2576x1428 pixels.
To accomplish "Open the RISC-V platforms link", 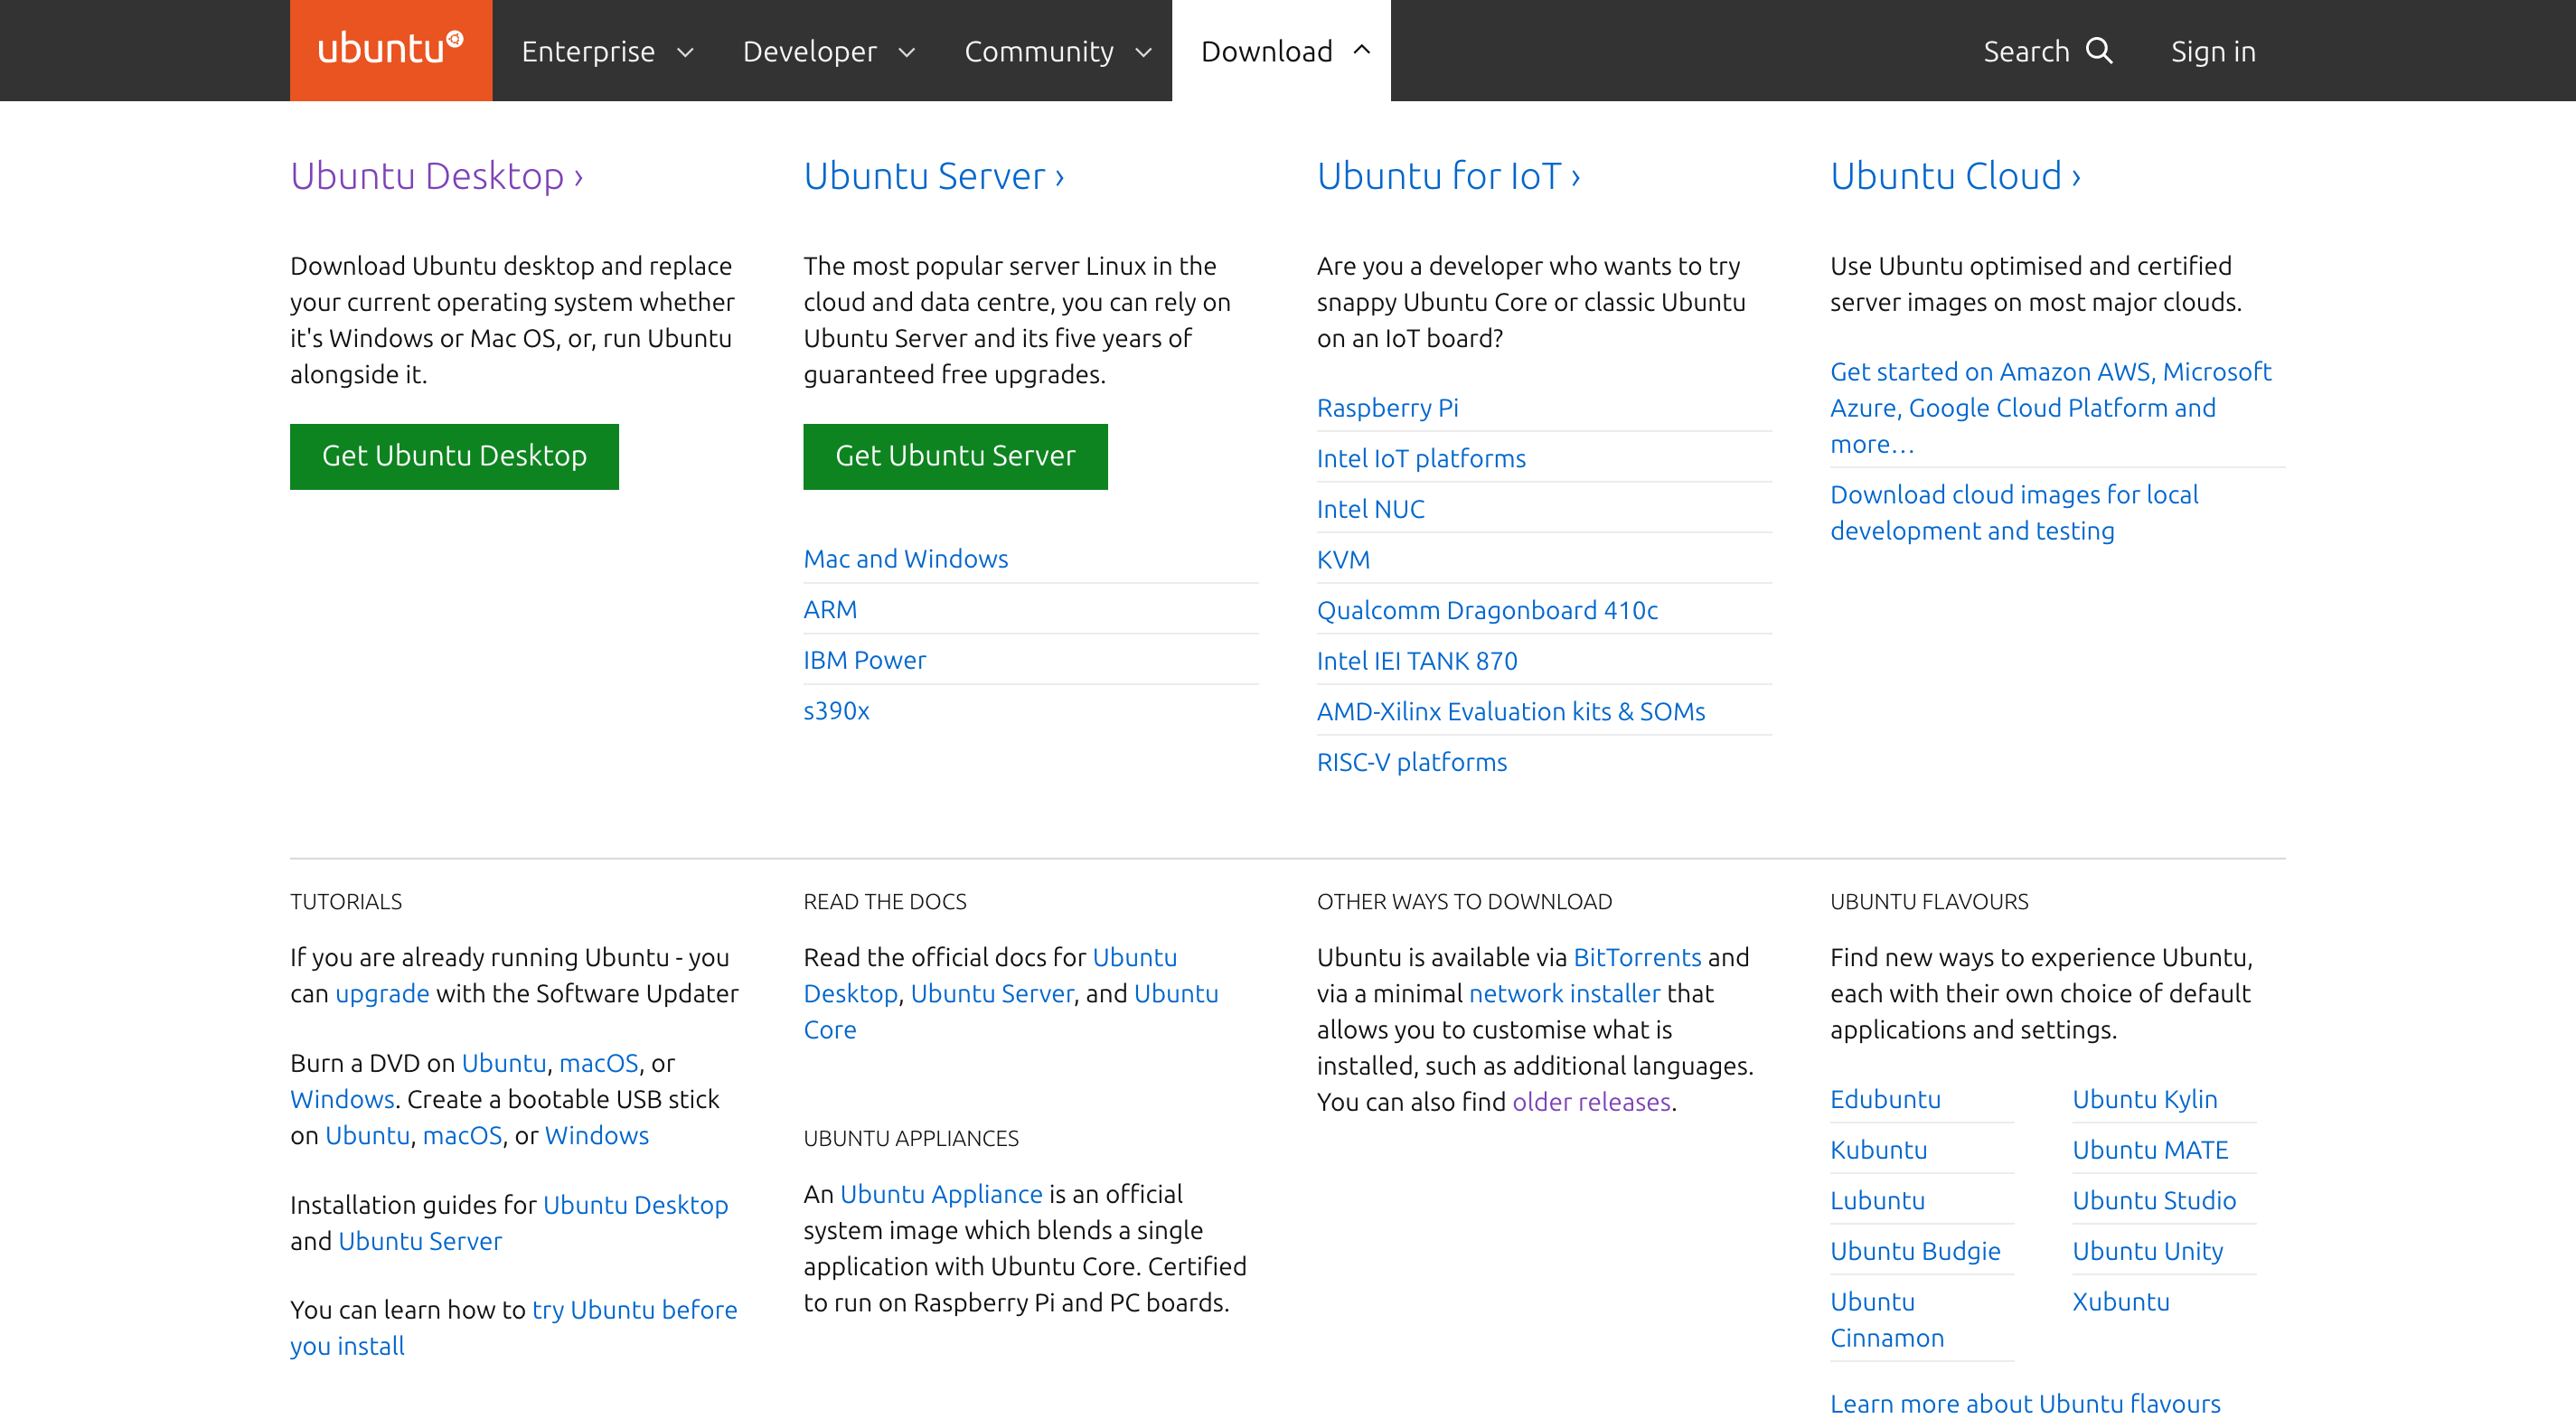I will click(x=1412, y=762).
